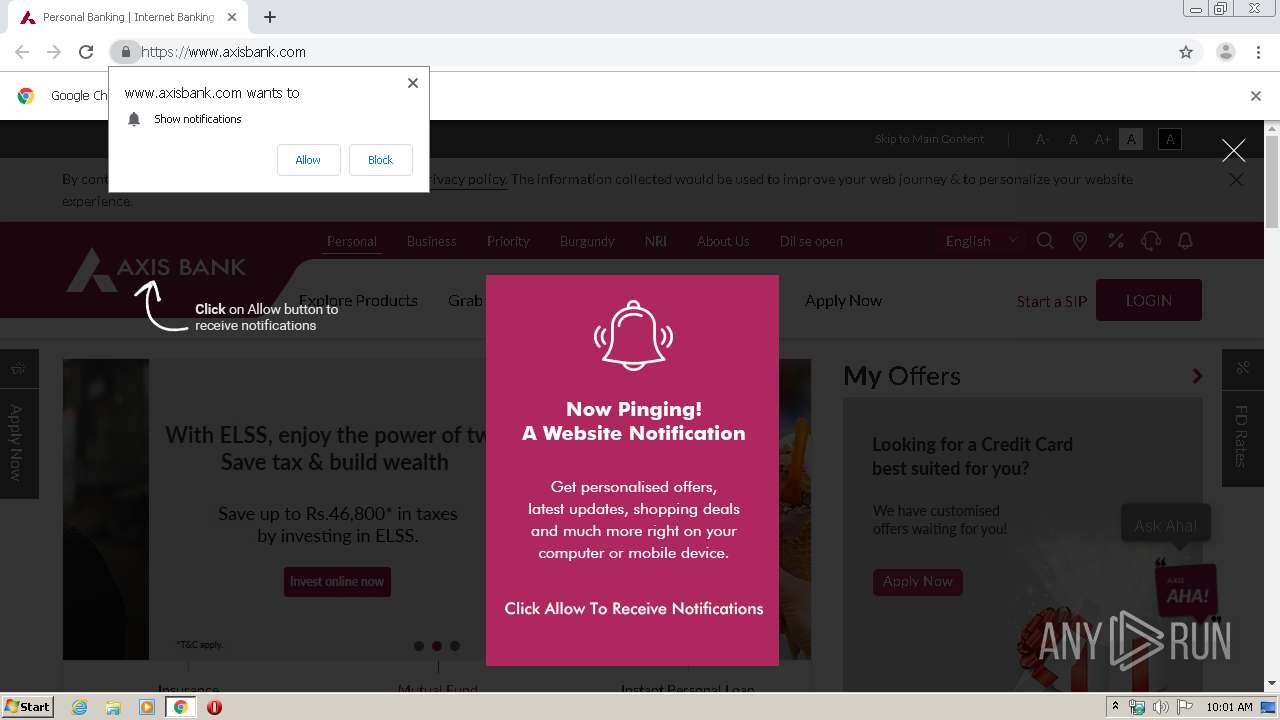Block notifications from axisbank.com
Image resolution: width=1280 pixels, height=720 pixels.
click(380, 160)
